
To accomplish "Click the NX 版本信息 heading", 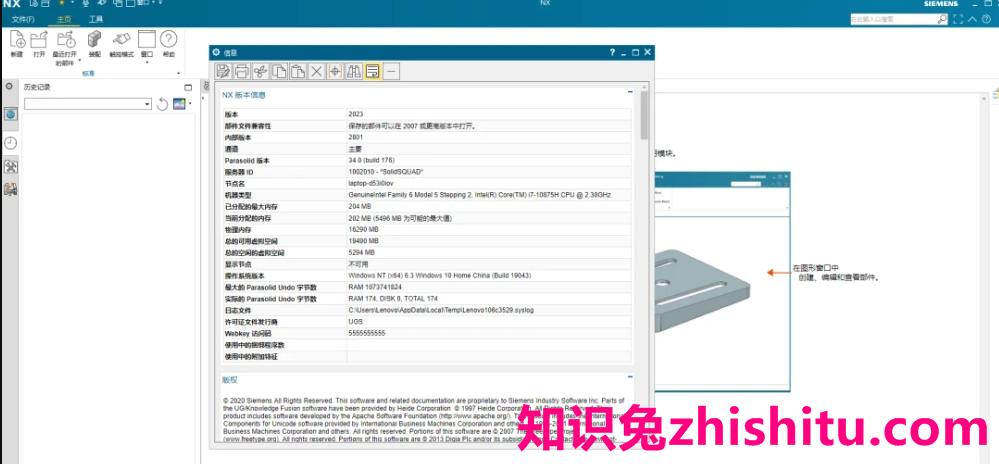I will pyautogui.click(x=244, y=95).
